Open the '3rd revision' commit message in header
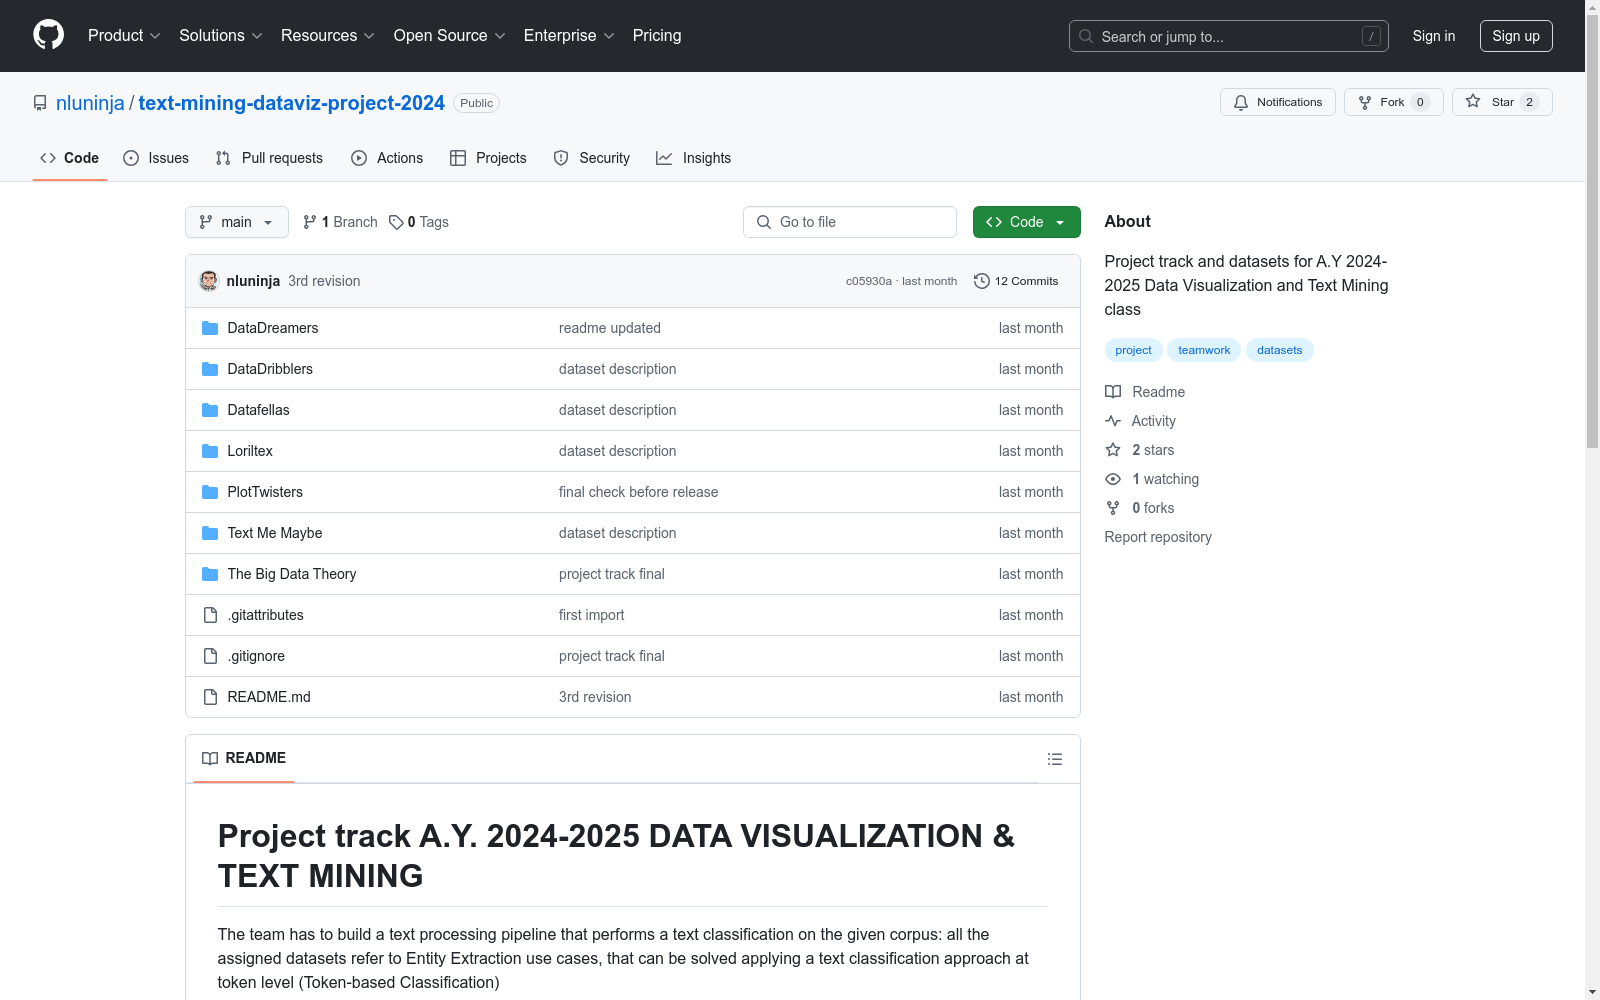This screenshot has height=1000, width=1600. tap(324, 281)
